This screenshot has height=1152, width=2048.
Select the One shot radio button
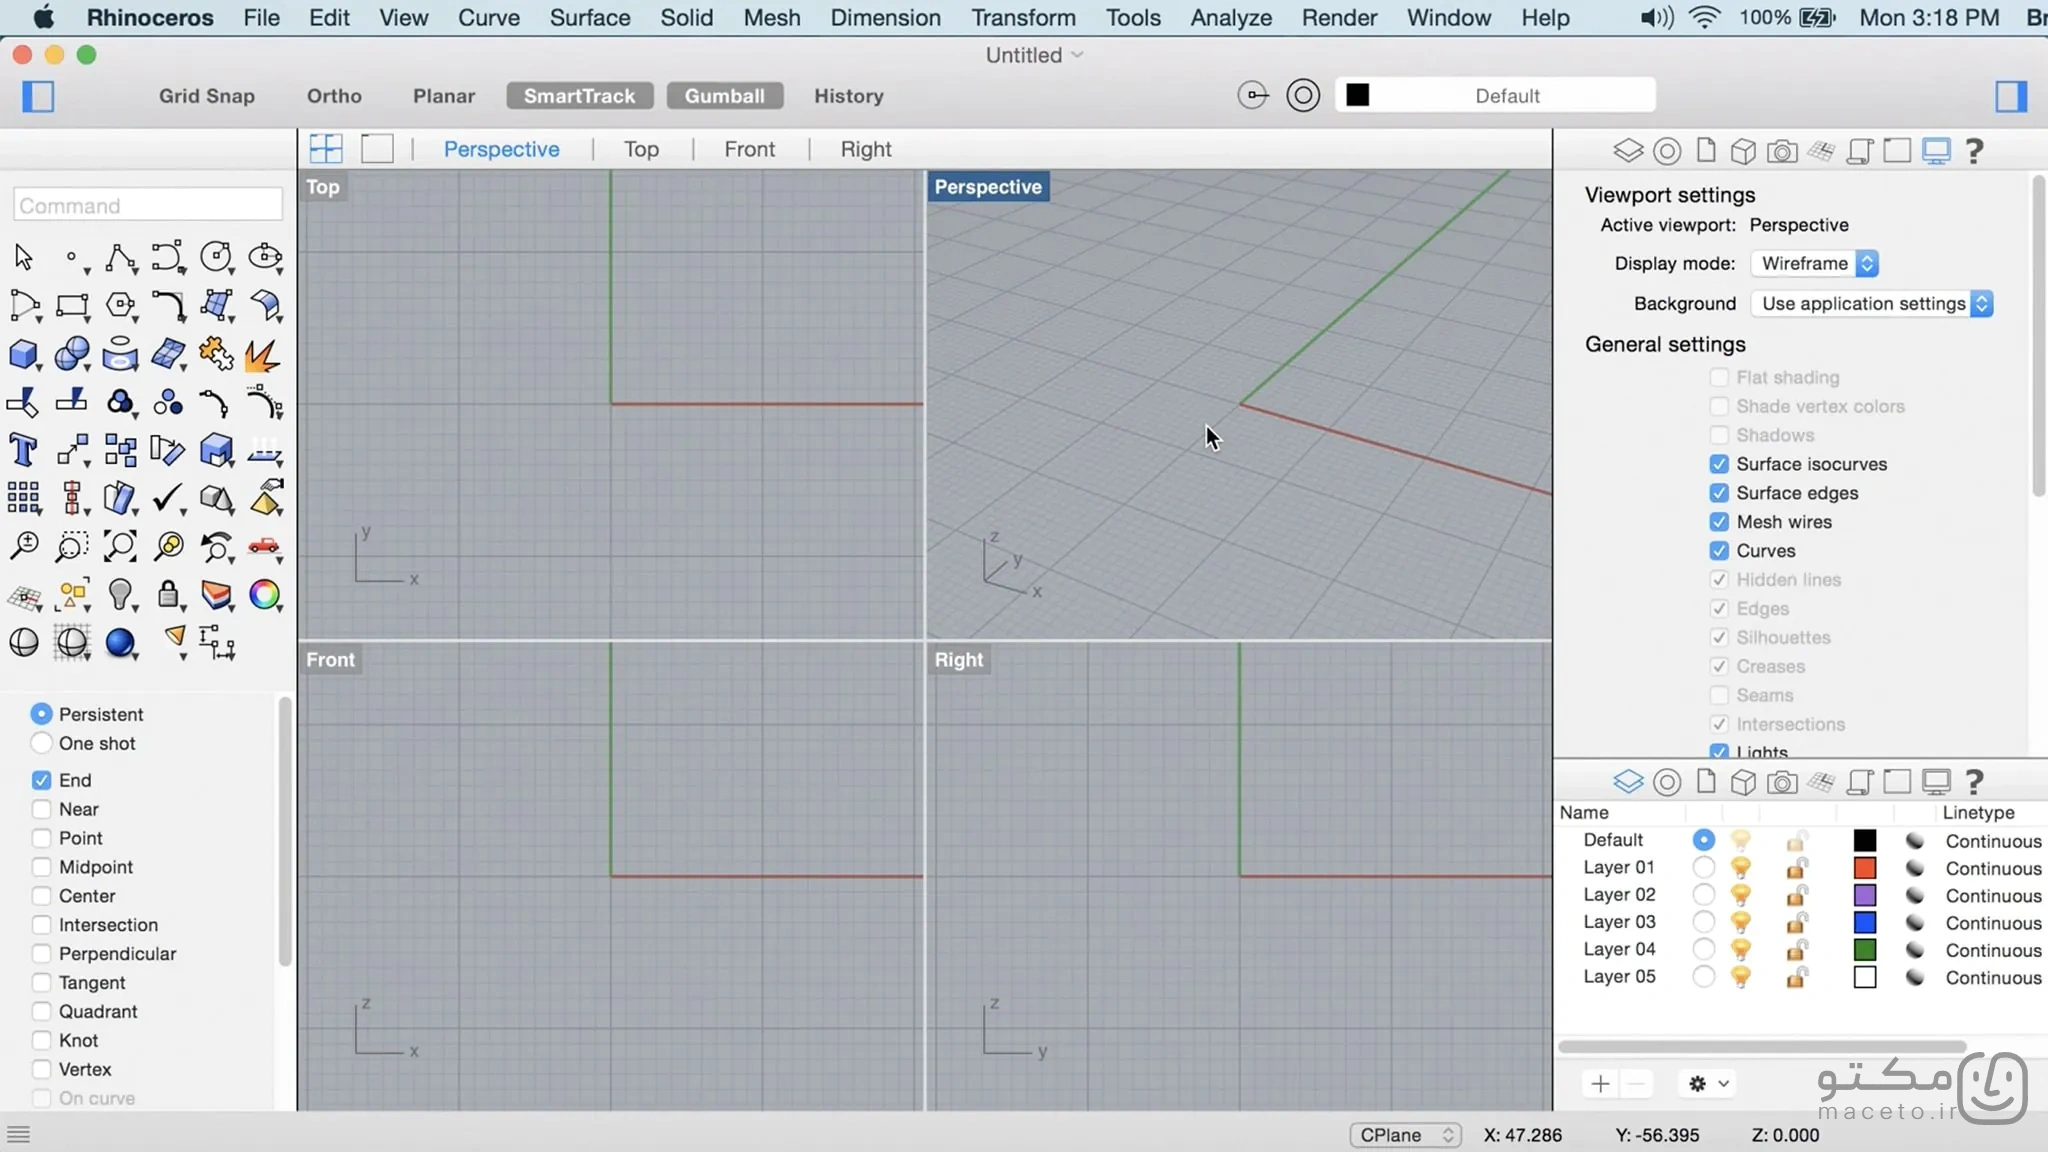(41, 743)
